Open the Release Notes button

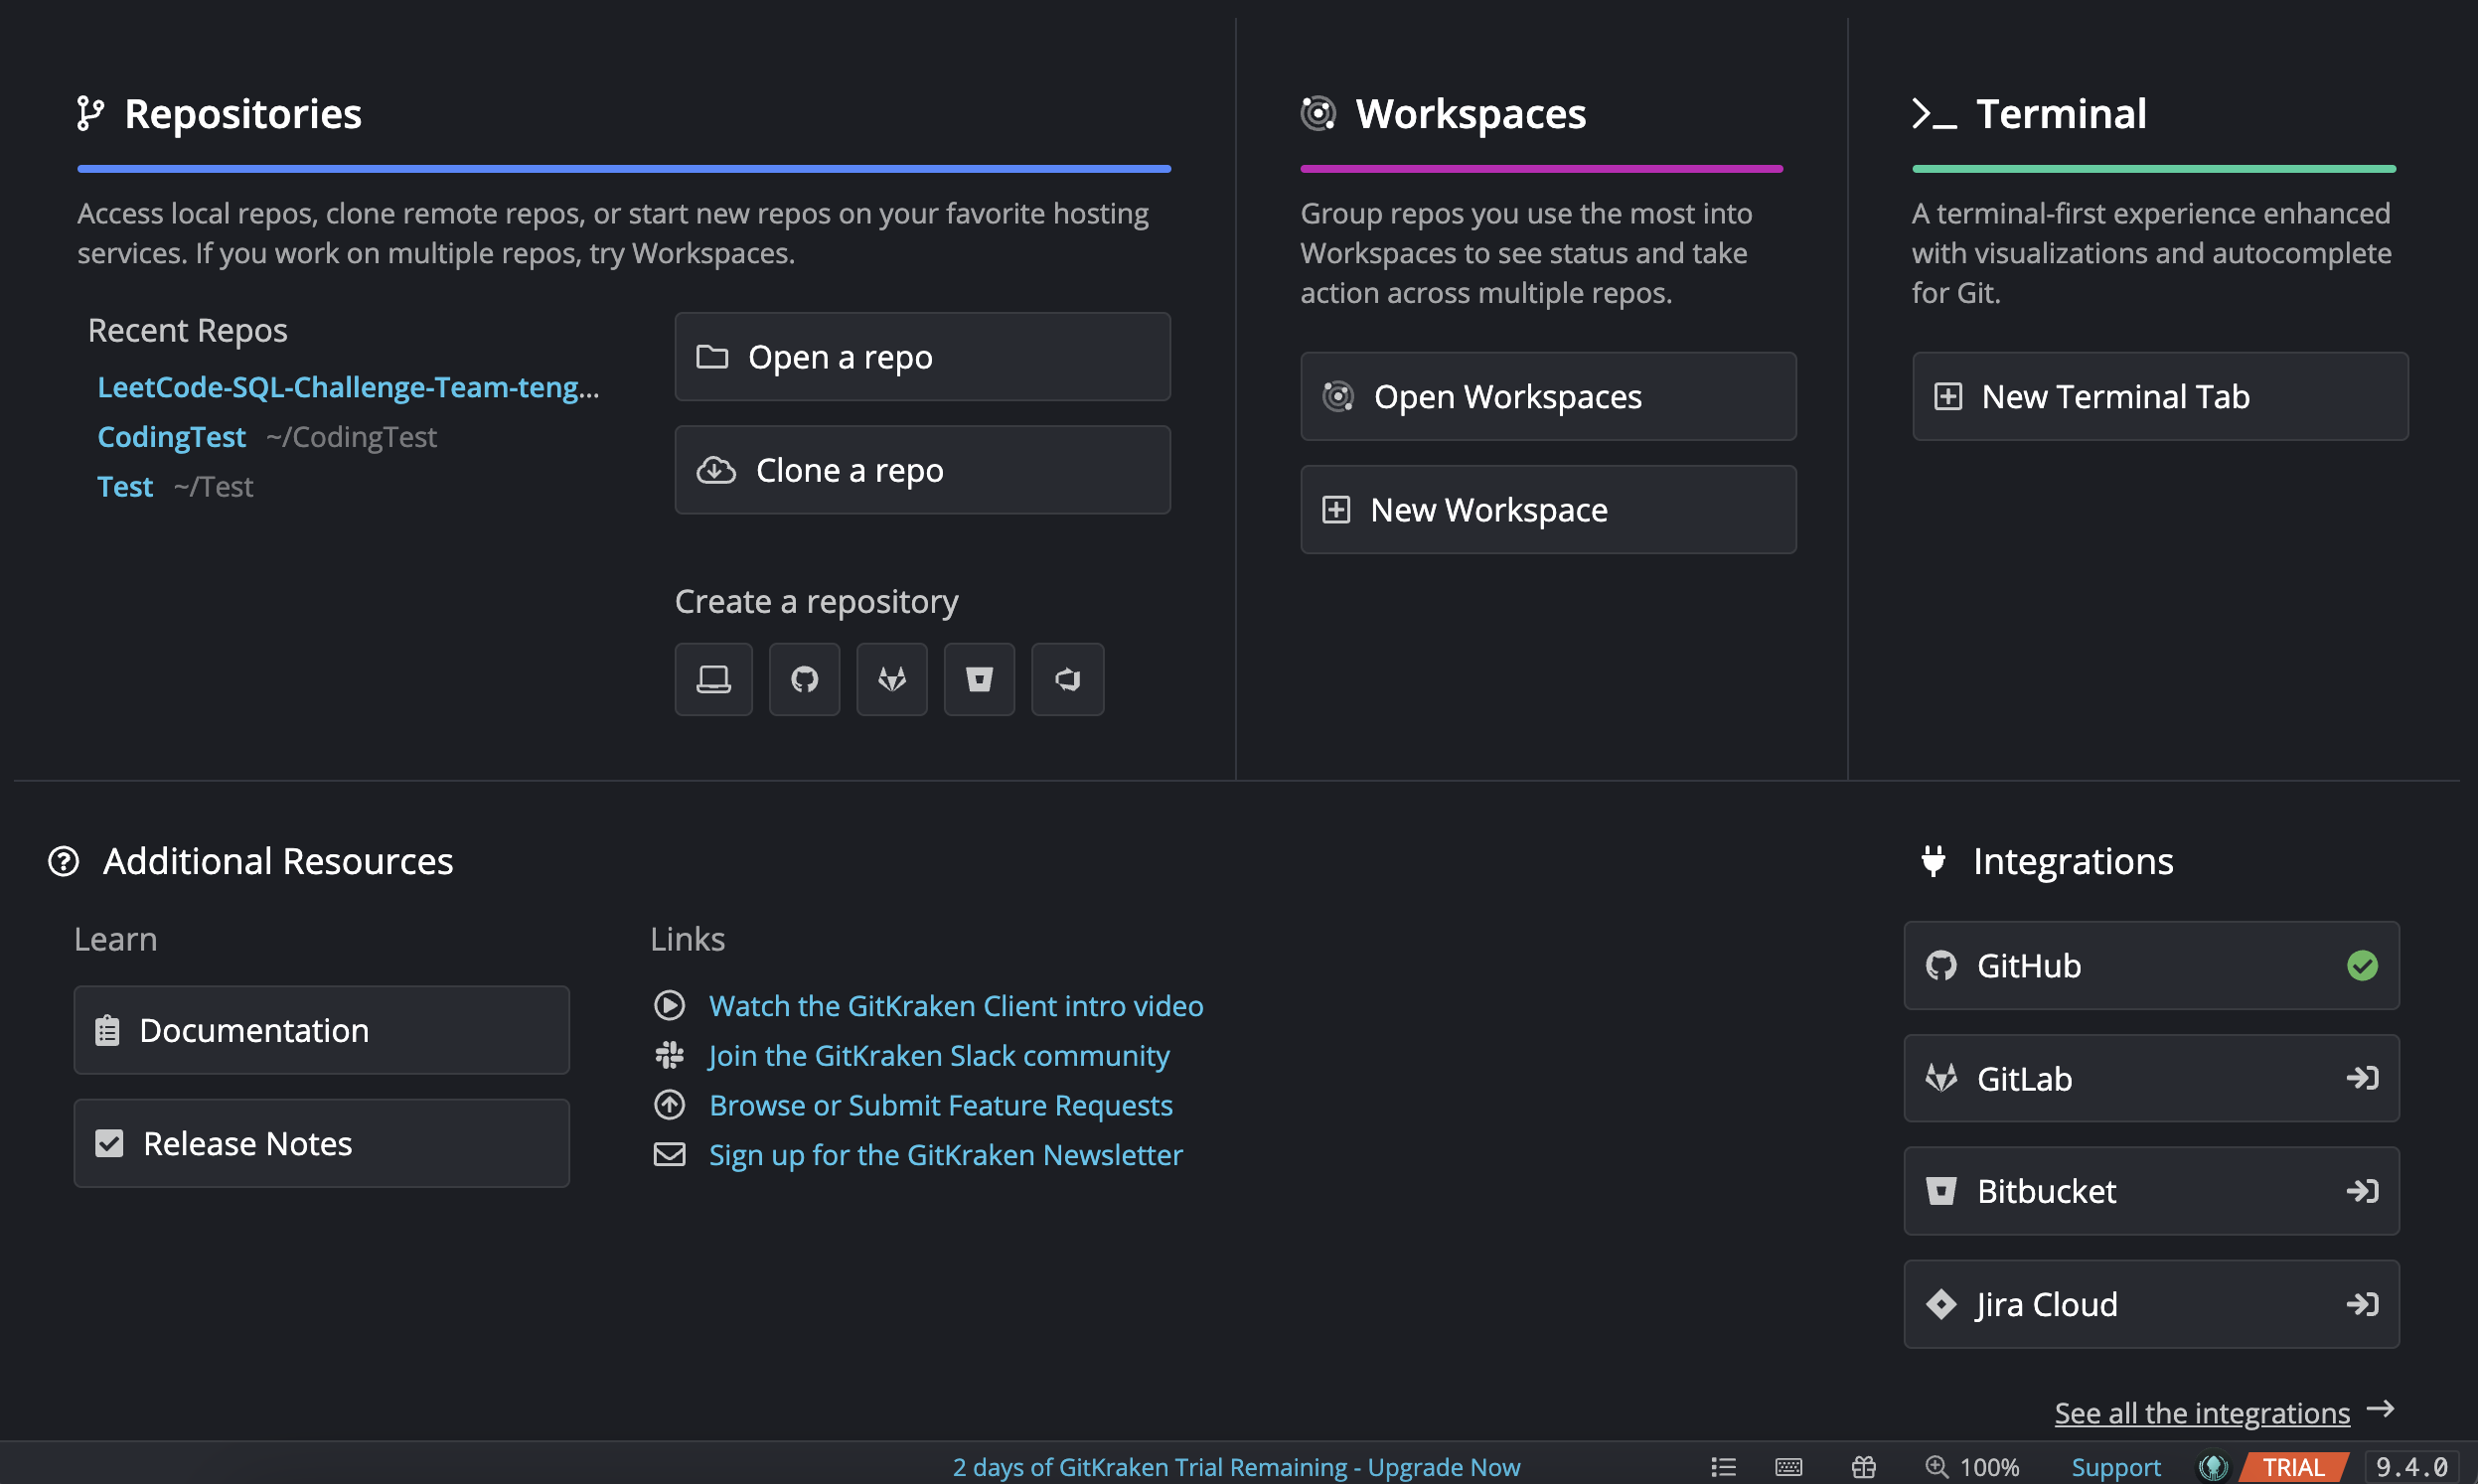coord(322,1143)
